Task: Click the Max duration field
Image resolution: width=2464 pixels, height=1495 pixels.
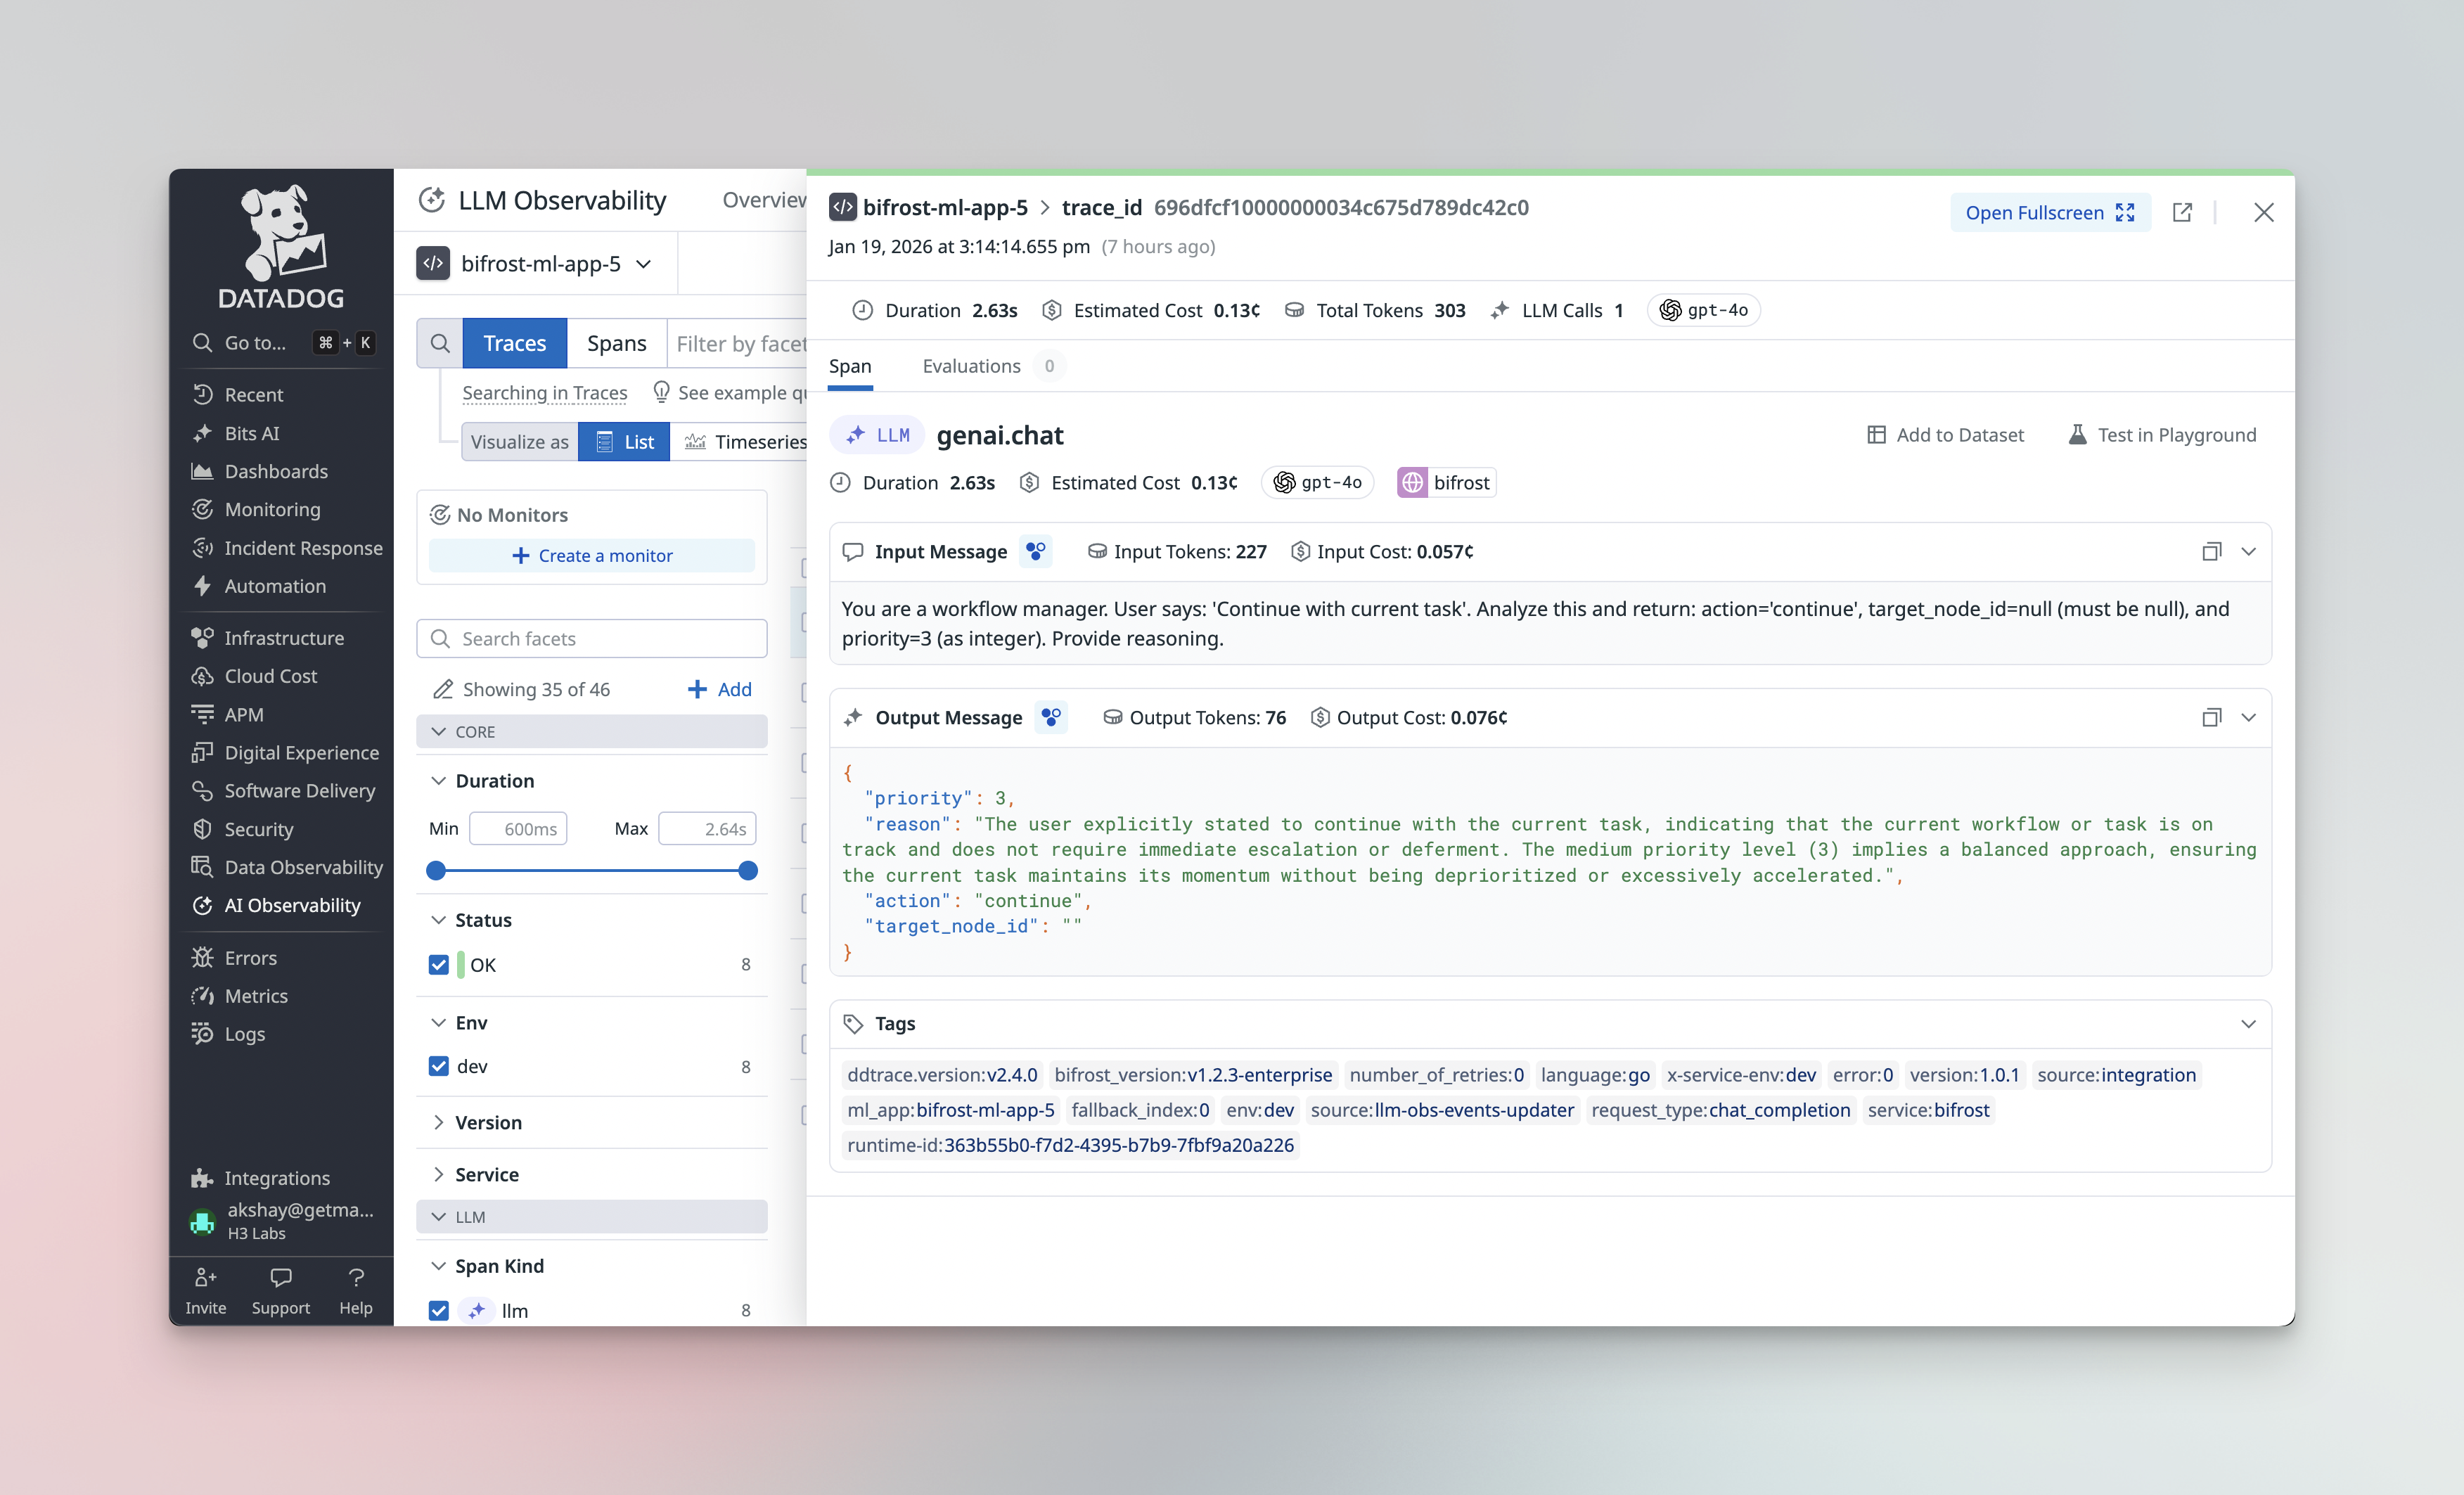Action: tap(707, 828)
